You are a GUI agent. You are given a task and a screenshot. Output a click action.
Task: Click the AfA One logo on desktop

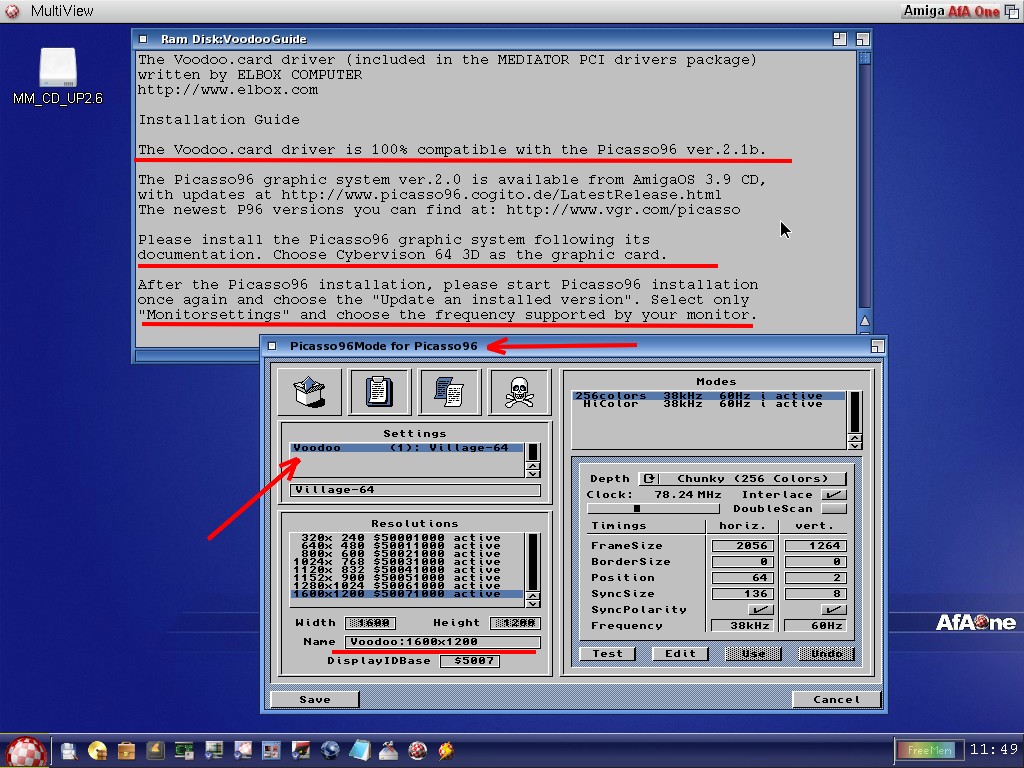(976, 622)
